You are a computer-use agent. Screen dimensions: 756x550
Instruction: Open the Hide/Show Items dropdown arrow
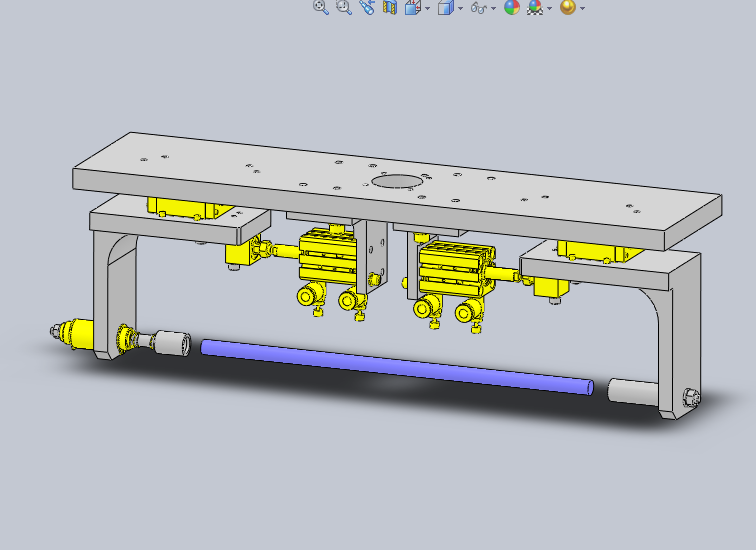pyautogui.click(x=493, y=8)
